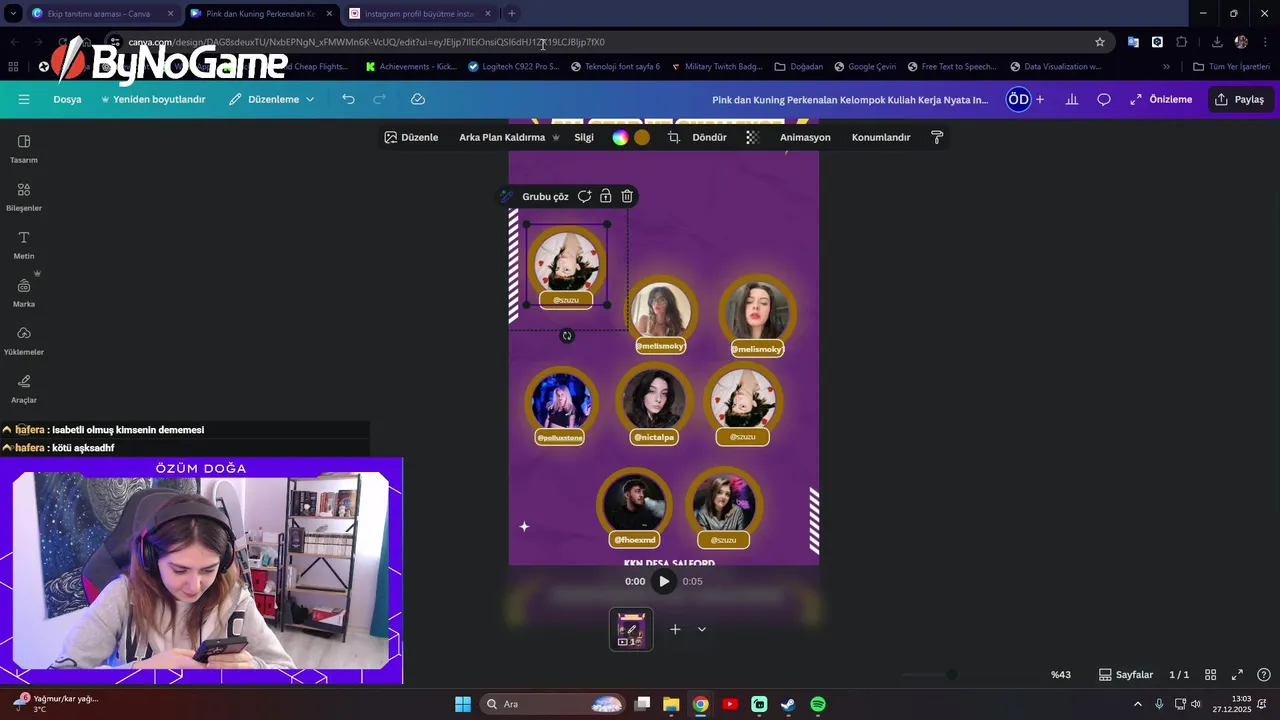This screenshot has height=720, width=1280.
Task: Enter fullscreen presentation mode
Action: (x=1237, y=675)
